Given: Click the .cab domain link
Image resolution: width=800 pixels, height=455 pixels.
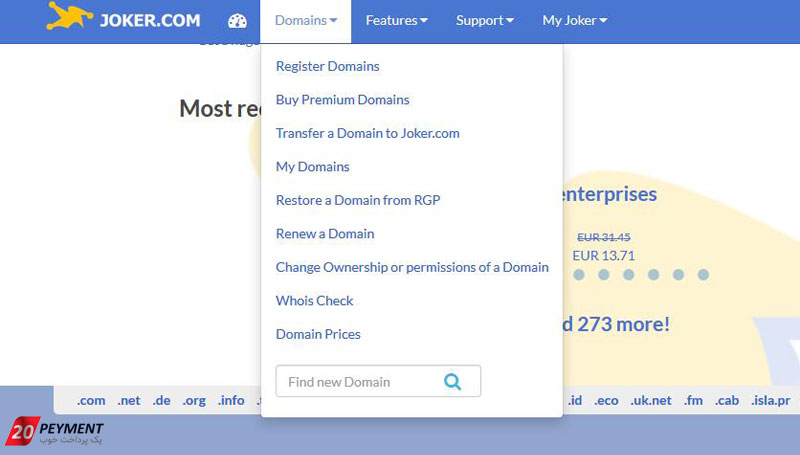Looking at the screenshot, I should (x=727, y=400).
